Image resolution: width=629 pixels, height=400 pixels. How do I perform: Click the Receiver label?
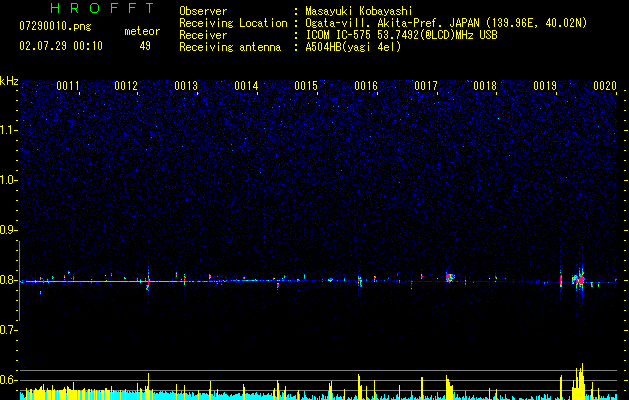coord(203,35)
